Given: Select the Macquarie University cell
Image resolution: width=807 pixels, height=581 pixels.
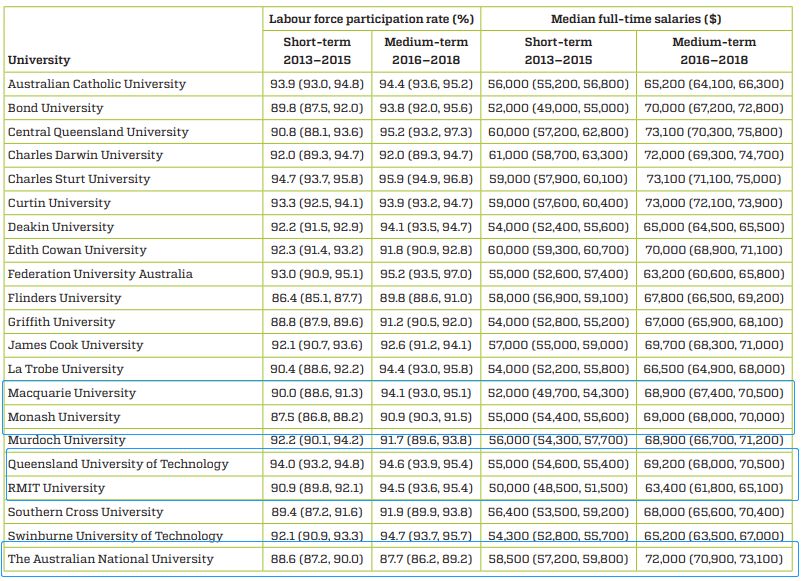Looking at the screenshot, I should tap(72, 393).
